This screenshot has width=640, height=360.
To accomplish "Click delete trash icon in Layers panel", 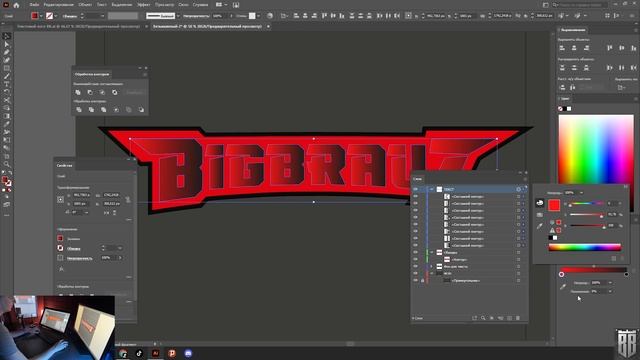I will pos(518,318).
